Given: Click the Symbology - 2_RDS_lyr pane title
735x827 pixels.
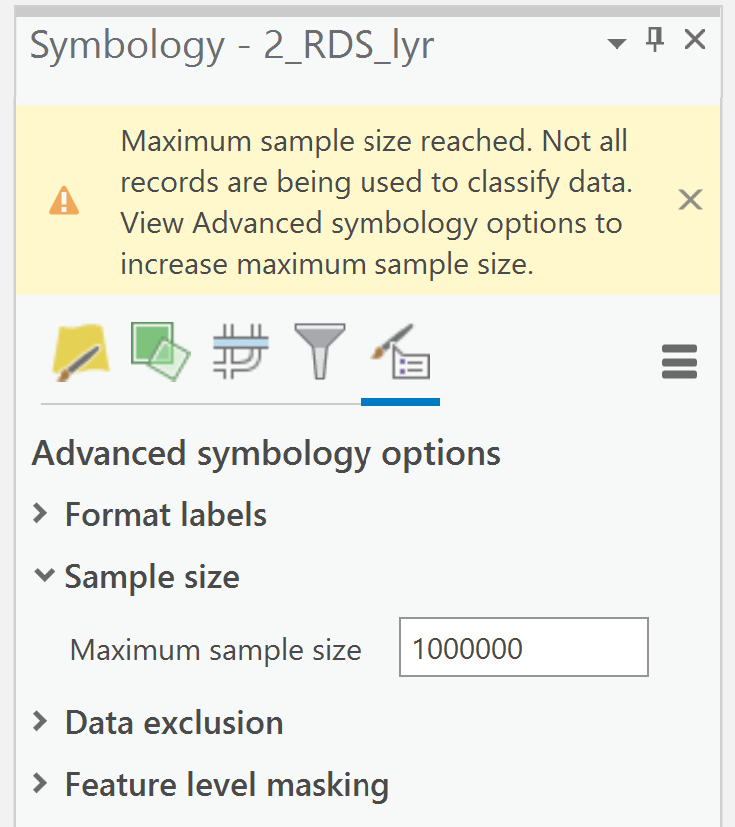Looking at the screenshot, I should coord(232,43).
